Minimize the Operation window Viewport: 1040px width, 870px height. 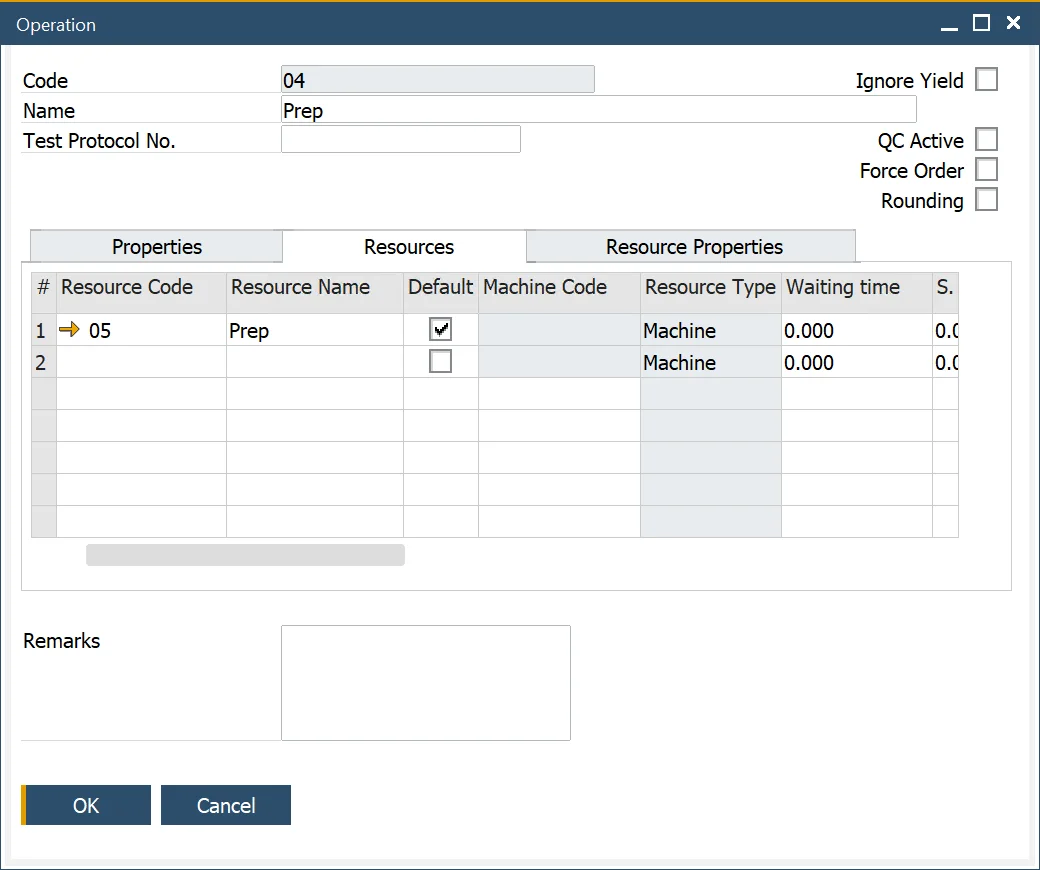point(949,24)
